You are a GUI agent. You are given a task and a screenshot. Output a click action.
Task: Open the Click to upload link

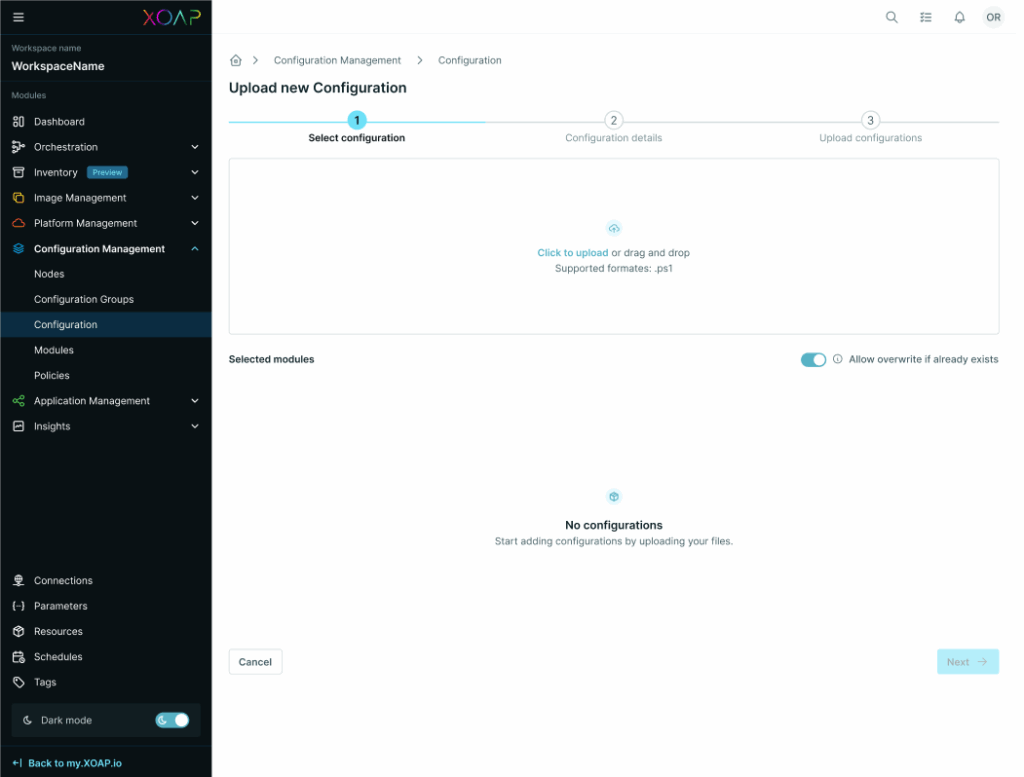[x=573, y=252]
